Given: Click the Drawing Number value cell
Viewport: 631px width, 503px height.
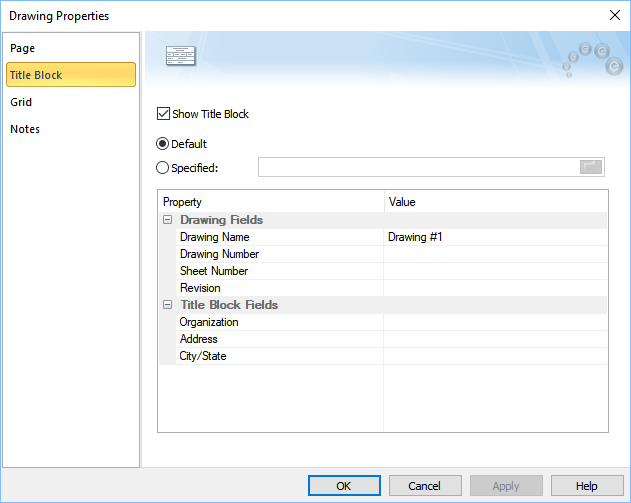Looking at the screenshot, I should [x=495, y=254].
